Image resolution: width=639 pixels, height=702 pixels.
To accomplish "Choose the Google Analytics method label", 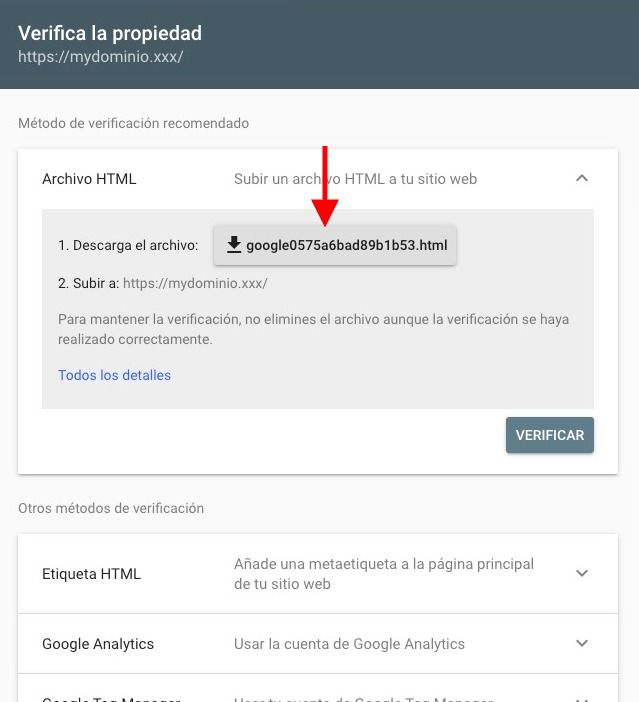I will tap(98, 644).
